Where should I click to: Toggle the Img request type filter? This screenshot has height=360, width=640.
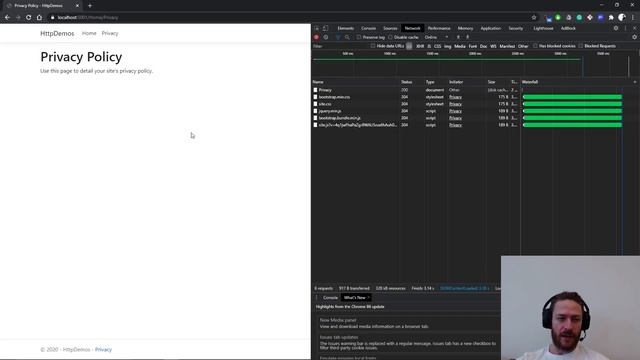pyautogui.click(x=448, y=46)
